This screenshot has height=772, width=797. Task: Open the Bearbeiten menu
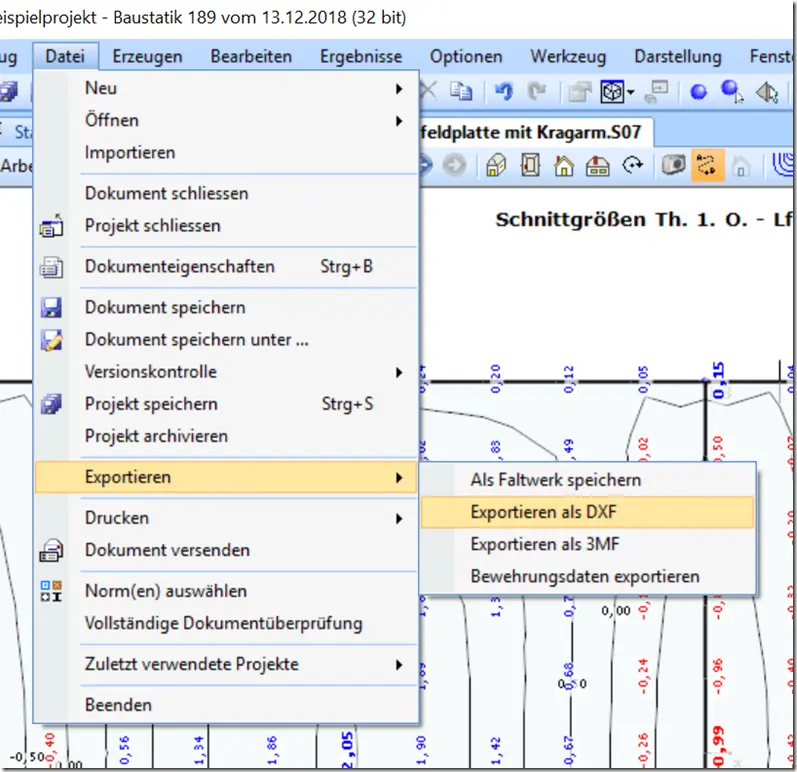click(251, 56)
